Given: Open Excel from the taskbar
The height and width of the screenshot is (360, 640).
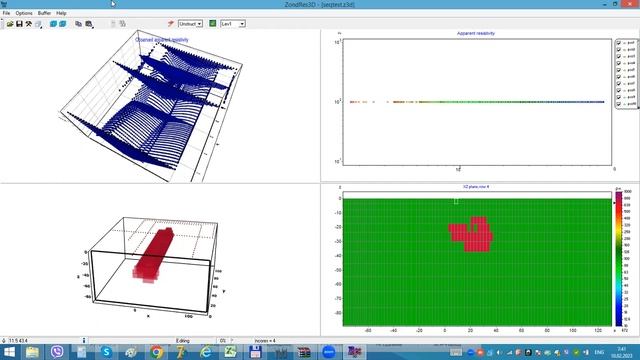Looking at the screenshot, I should tap(231, 352).
